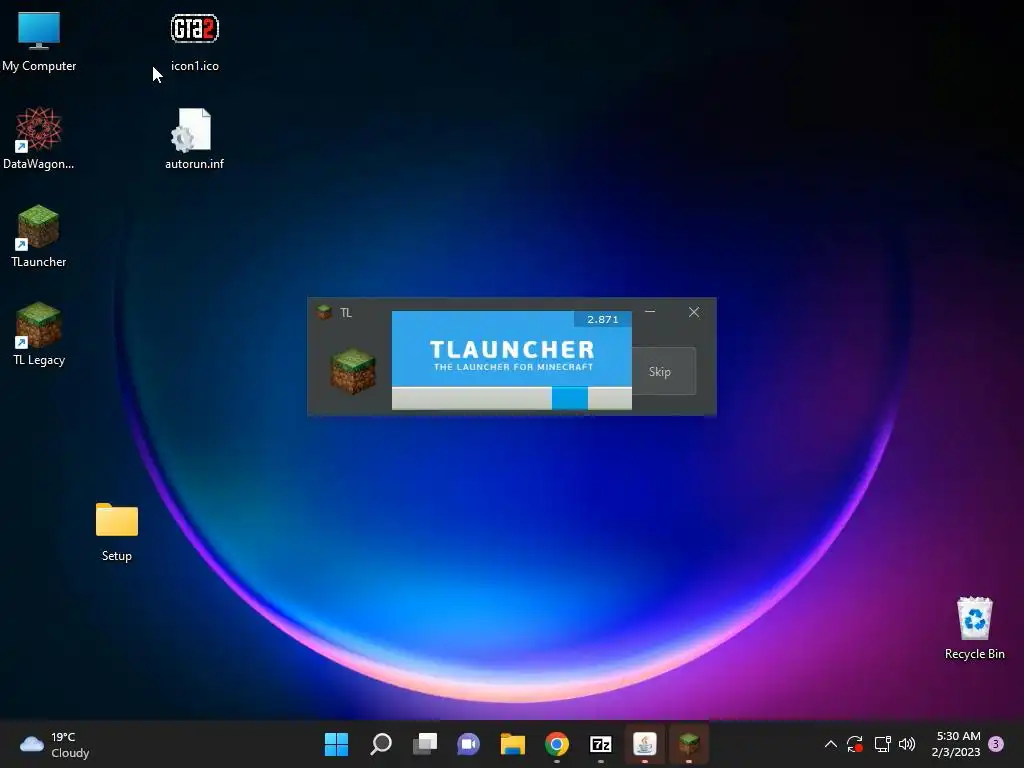Open network settings tray icon

pos(882,744)
